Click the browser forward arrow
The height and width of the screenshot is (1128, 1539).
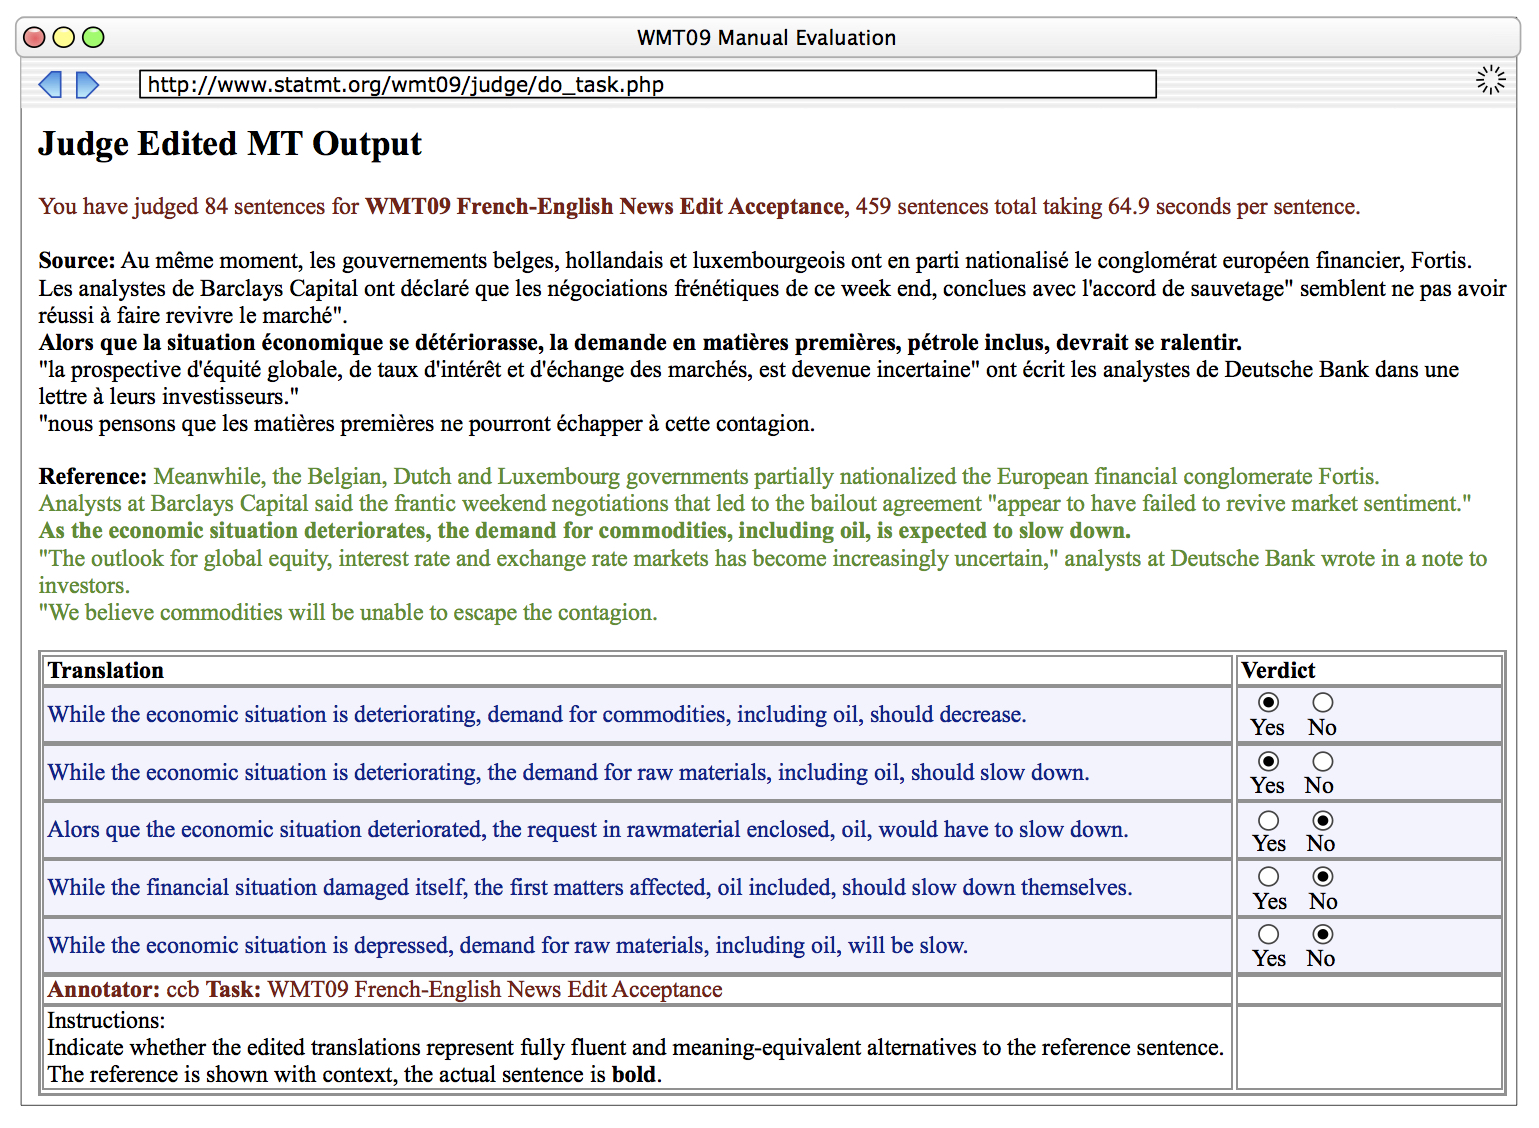point(88,85)
